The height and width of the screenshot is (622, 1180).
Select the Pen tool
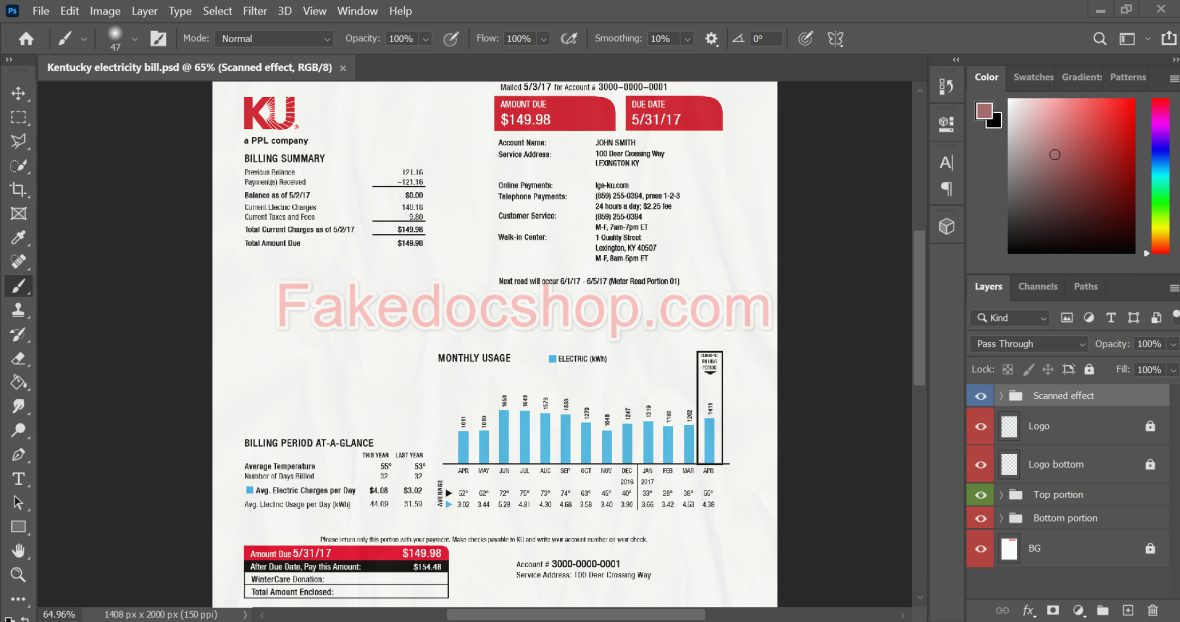click(x=19, y=454)
